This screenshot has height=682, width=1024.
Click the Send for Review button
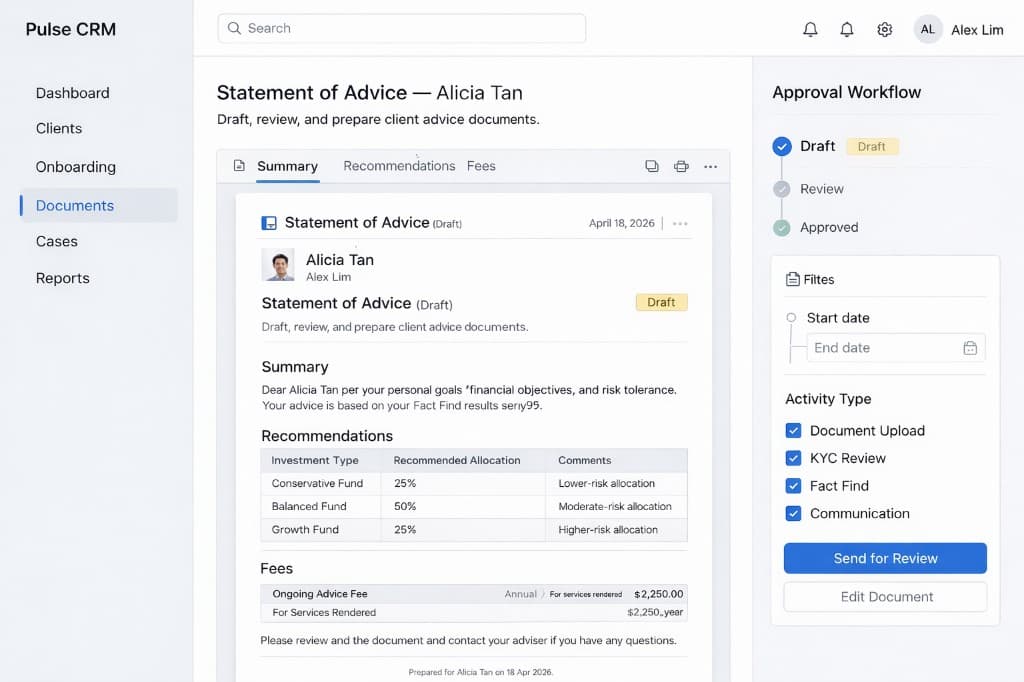coord(884,558)
